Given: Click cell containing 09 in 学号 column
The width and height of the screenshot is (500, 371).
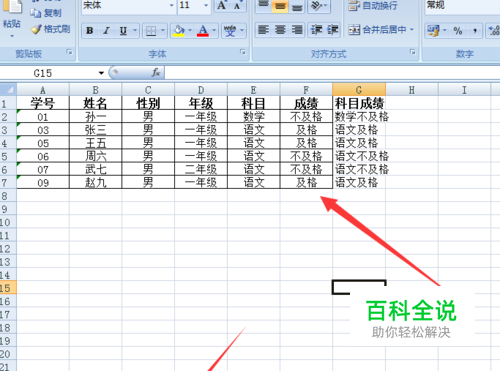Looking at the screenshot, I should 43,182.
